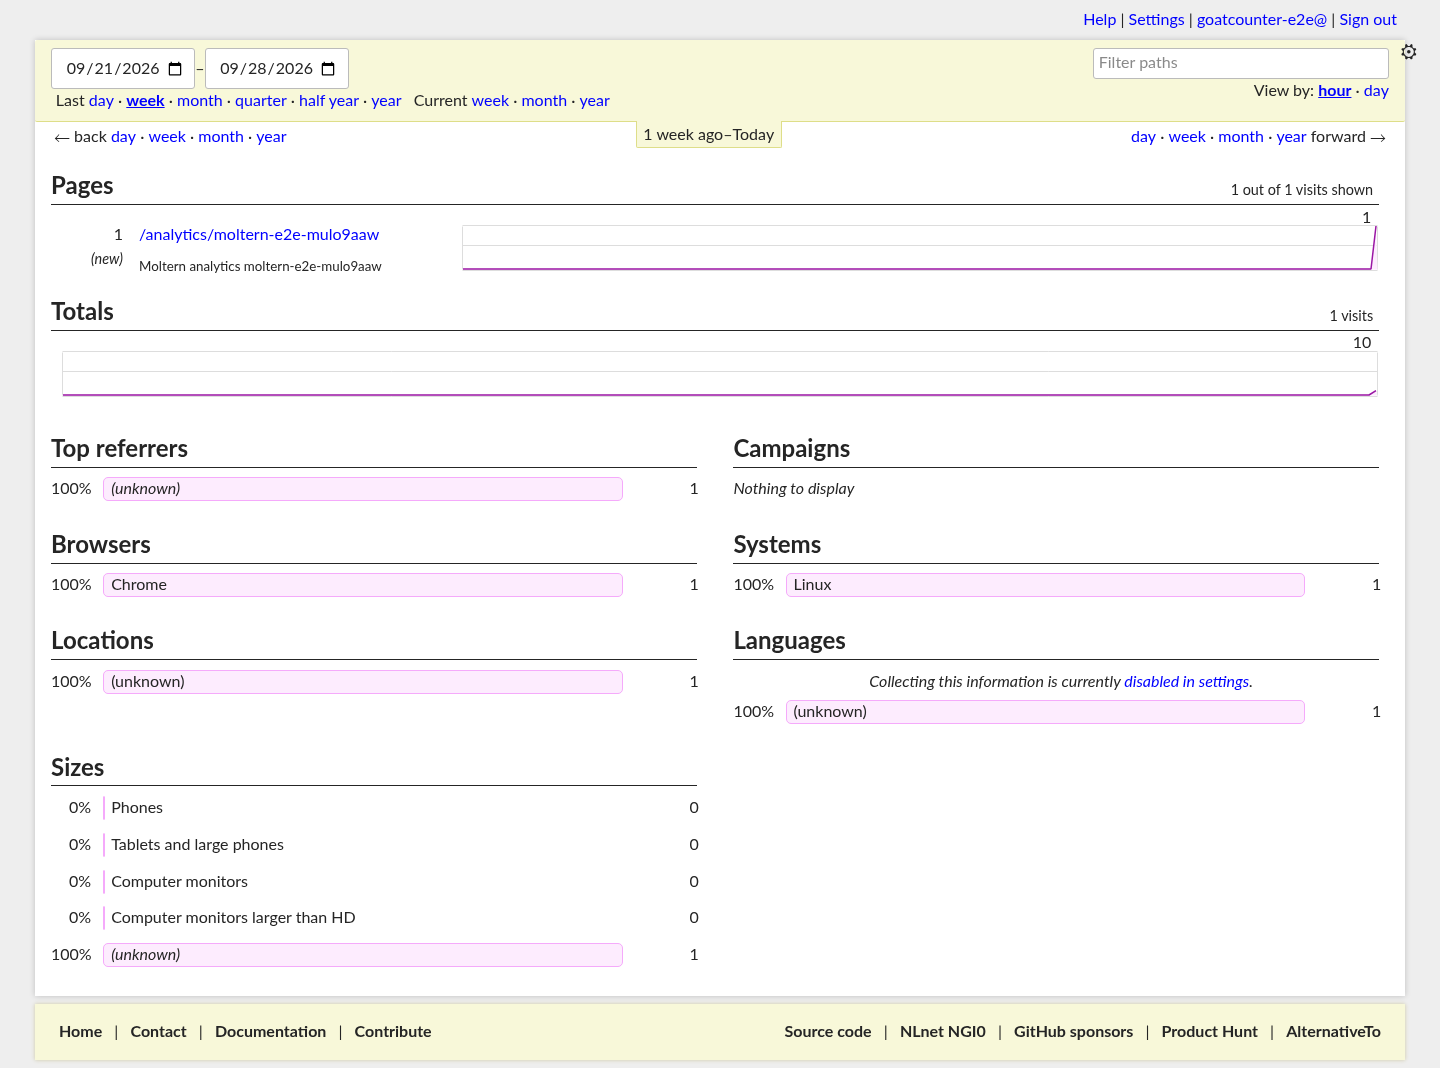Open Documentation footer link

coord(270,1032)
